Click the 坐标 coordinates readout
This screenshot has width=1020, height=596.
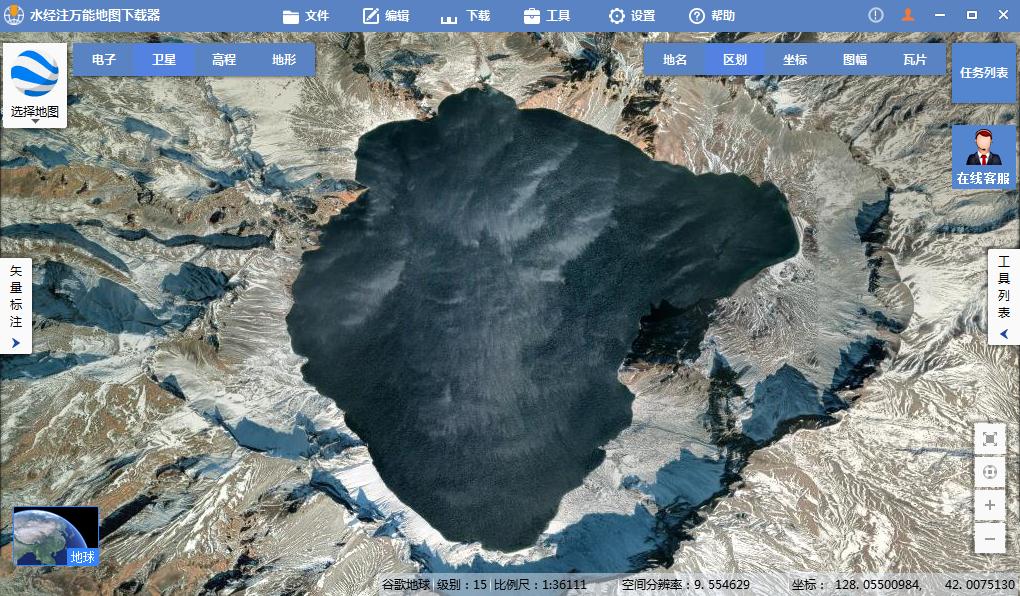click(904, 584)
